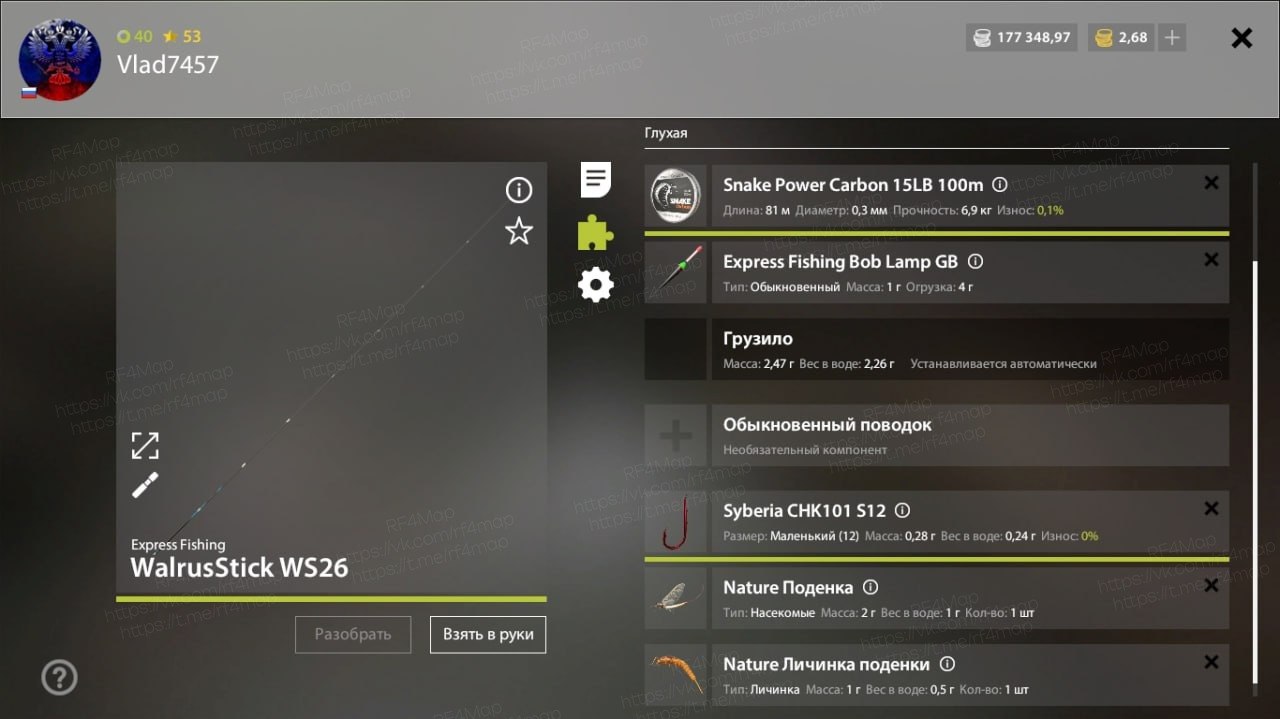1280x719 pixels.
Task: Show info for Express Fishing Bob Lamp GB
Action: 976,261
